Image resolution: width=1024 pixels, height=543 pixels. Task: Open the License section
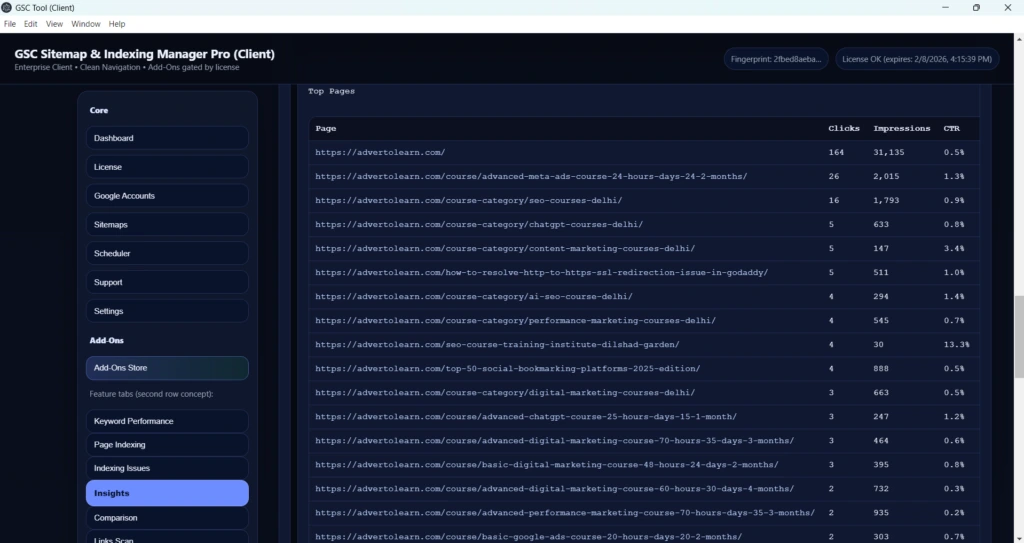(x=167, y=167)
